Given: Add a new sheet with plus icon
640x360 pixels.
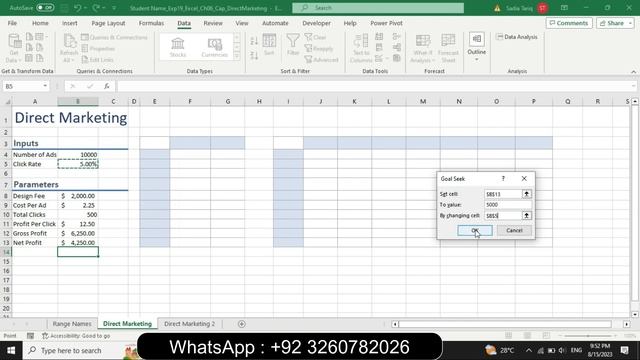Looking at the screenshot, I should click(x=242, y=324).
